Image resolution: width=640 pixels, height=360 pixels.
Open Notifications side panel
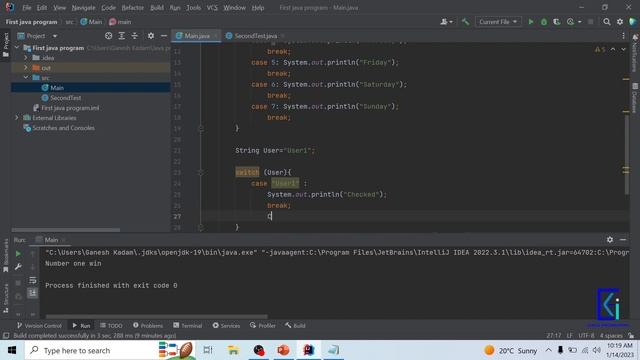(x=635, y=53)
